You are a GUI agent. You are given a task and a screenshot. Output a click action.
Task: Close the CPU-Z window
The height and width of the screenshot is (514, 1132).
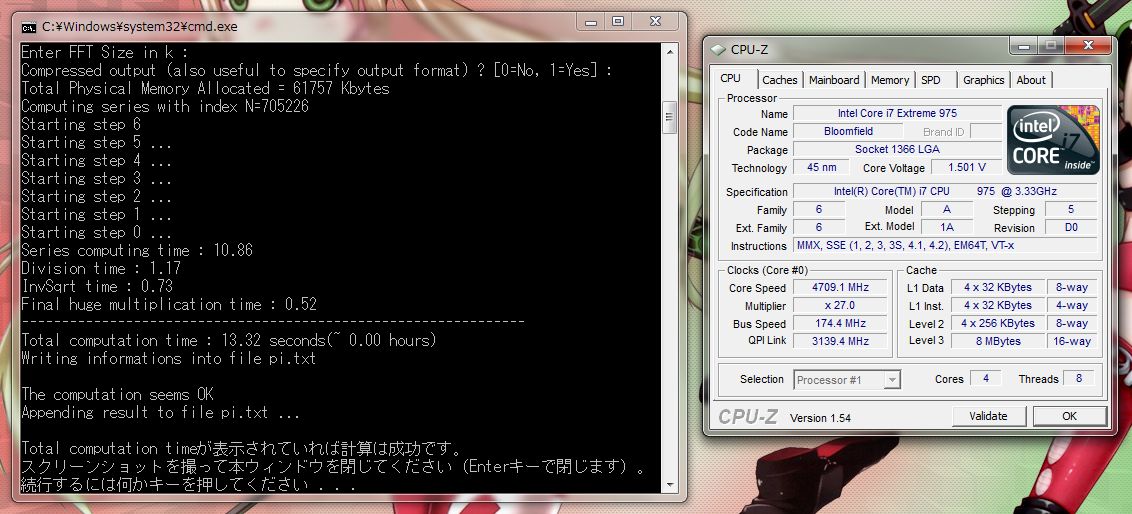point(1089,45)
